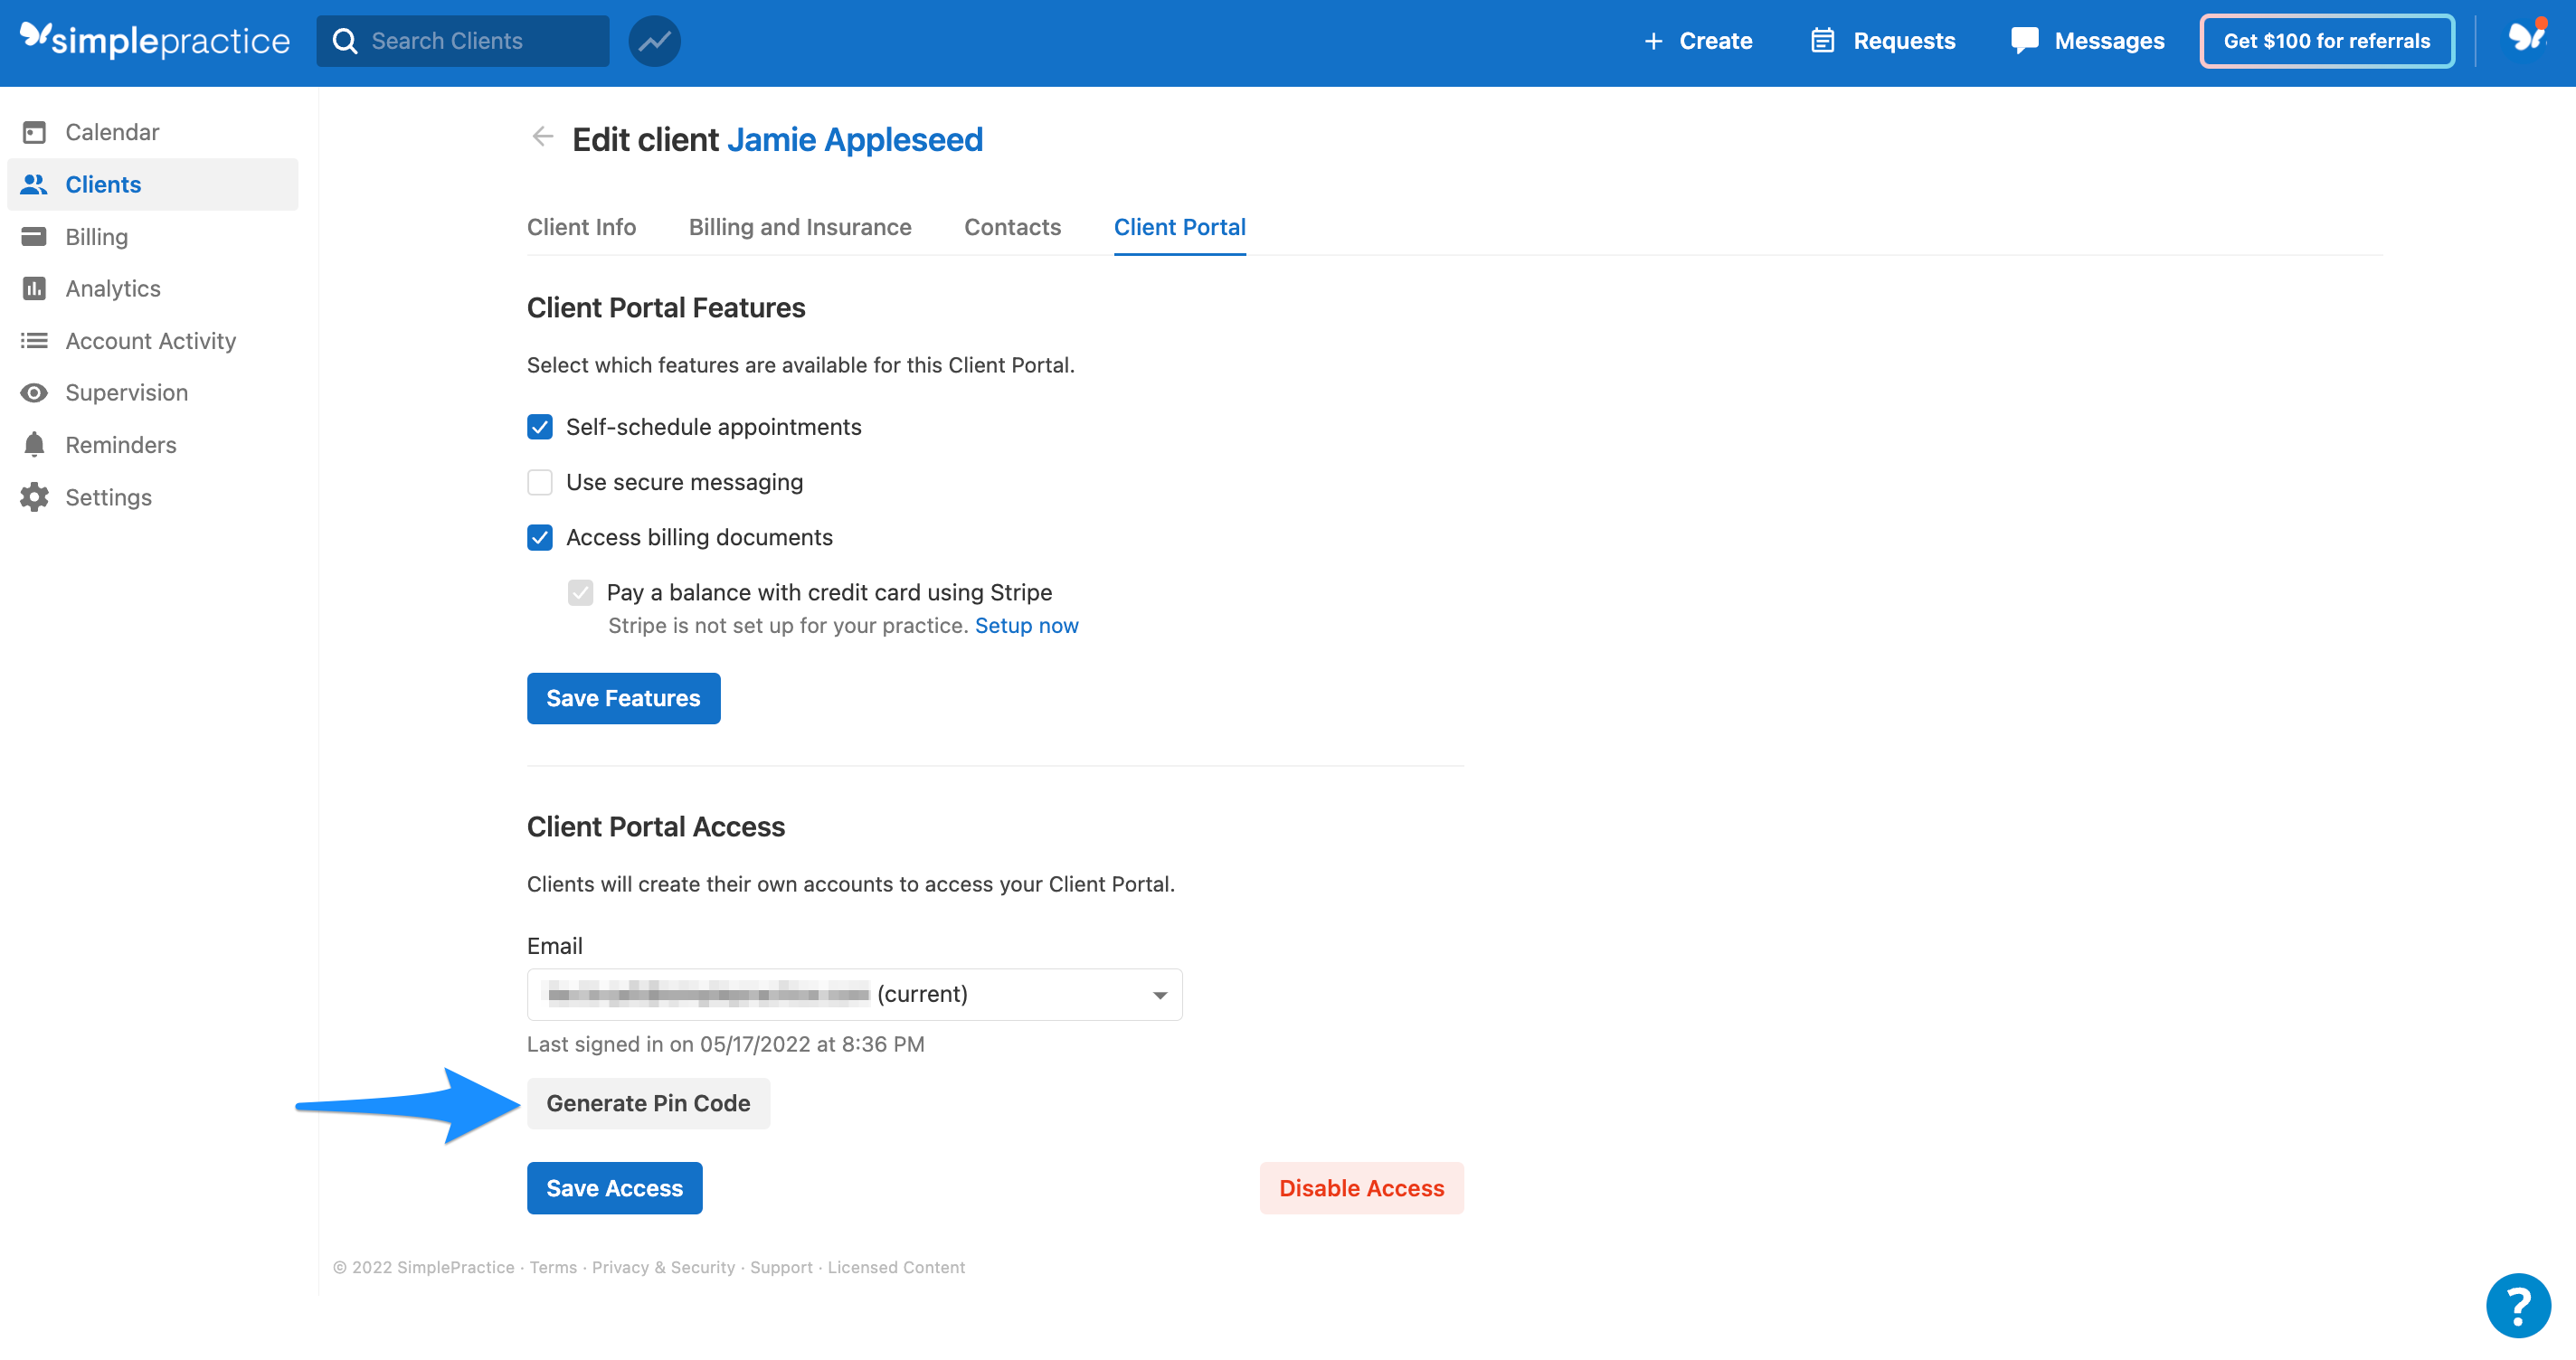Open Settings with the gear icon

point(34,497)
